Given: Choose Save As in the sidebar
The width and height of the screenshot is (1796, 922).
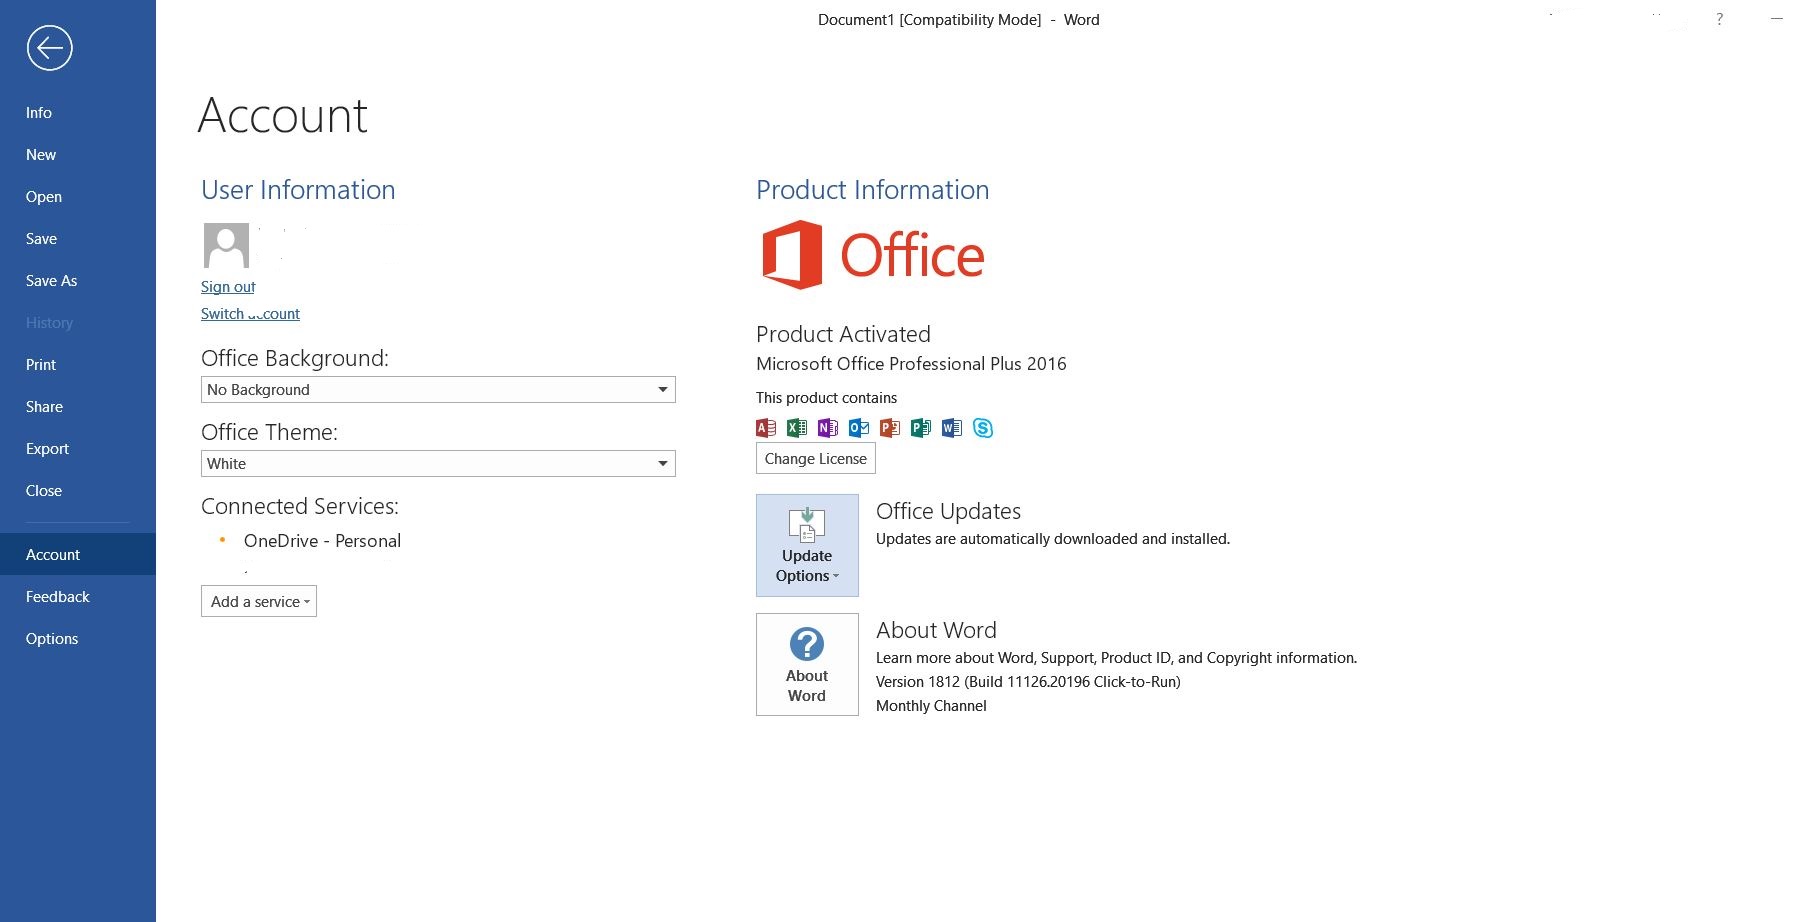Looking at the screenshot, I should point(78,281).
